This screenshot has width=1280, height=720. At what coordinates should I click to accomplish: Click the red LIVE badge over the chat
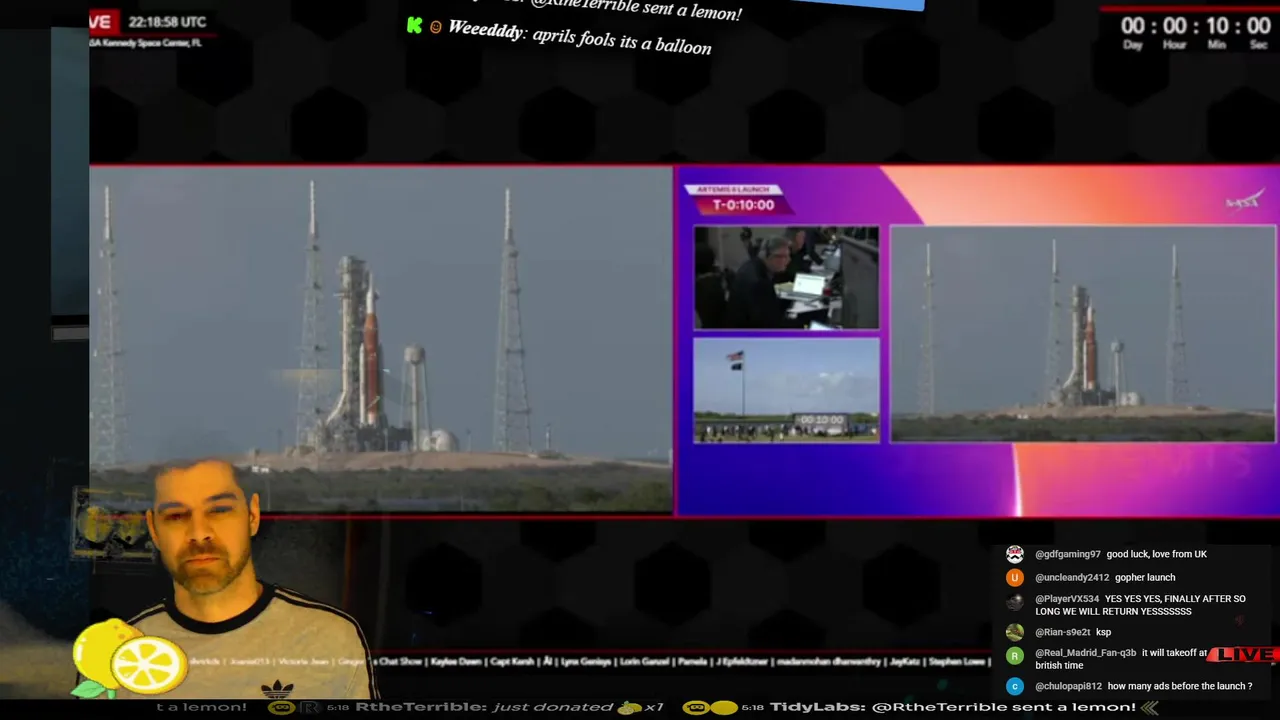click(1243, 654)
